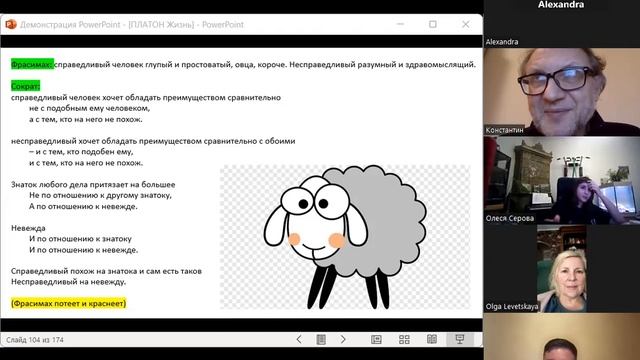Click the 'Слайд 104 из 174' status text
640x360 pixels.
point(35,340)
